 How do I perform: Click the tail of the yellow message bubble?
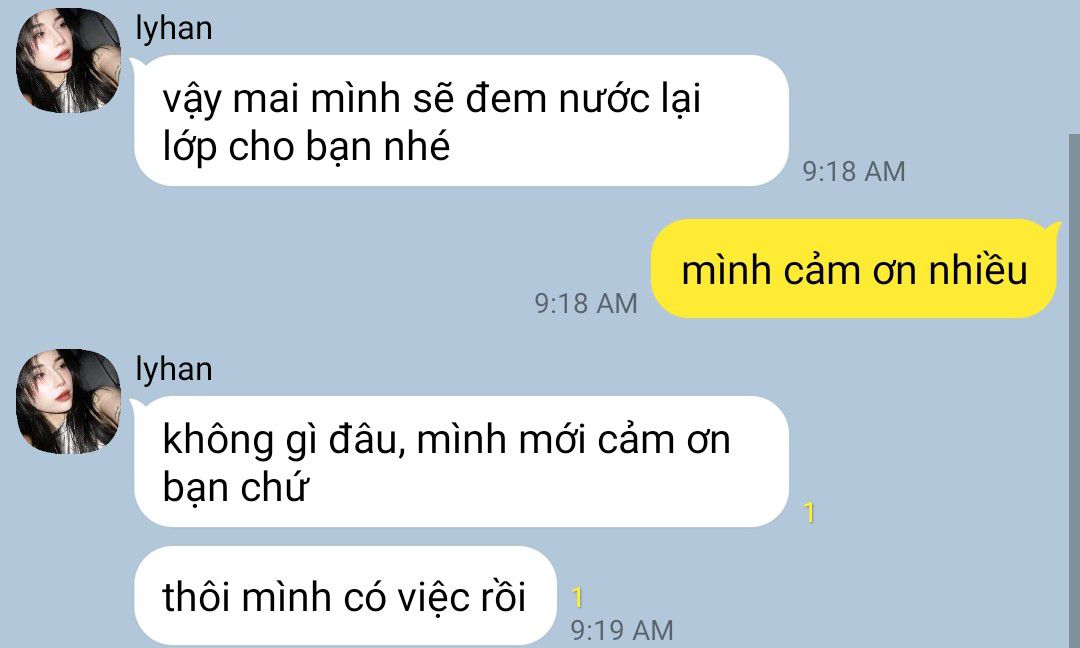(x=1053, y=227)
